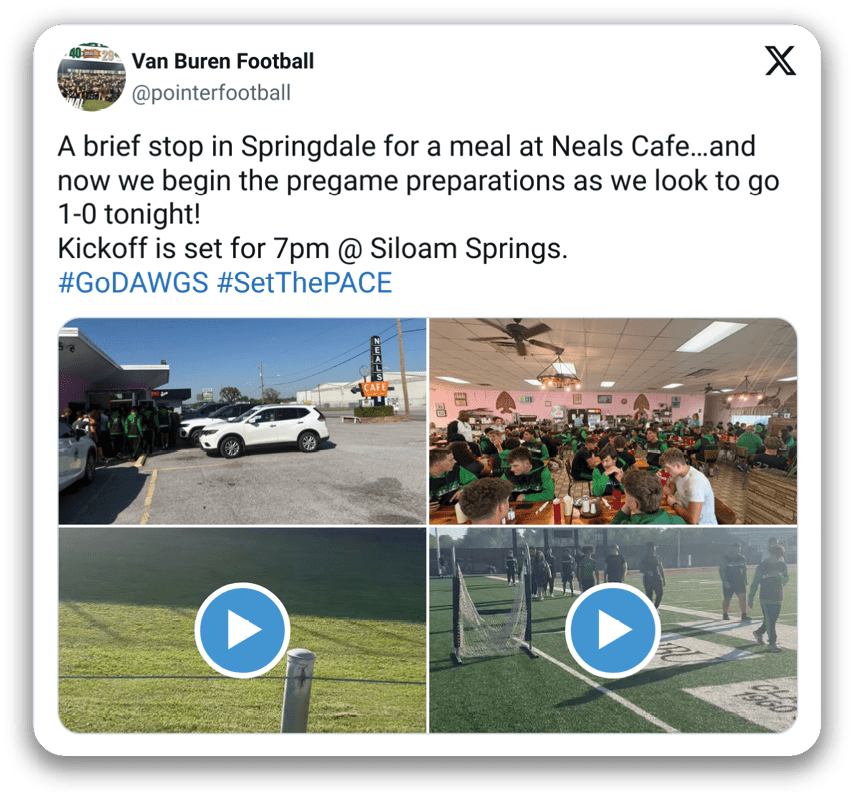Open the #GoDAWGS hashtag
The width and height of the screenshot is (854, 798).
[x=133, y=283]
